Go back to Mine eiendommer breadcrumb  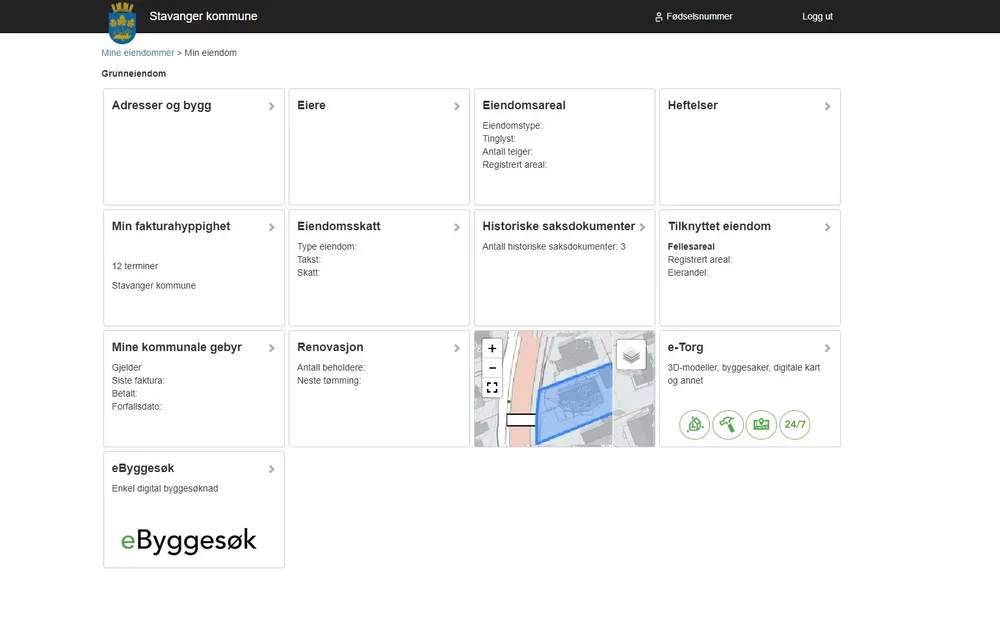pos(138,53)
